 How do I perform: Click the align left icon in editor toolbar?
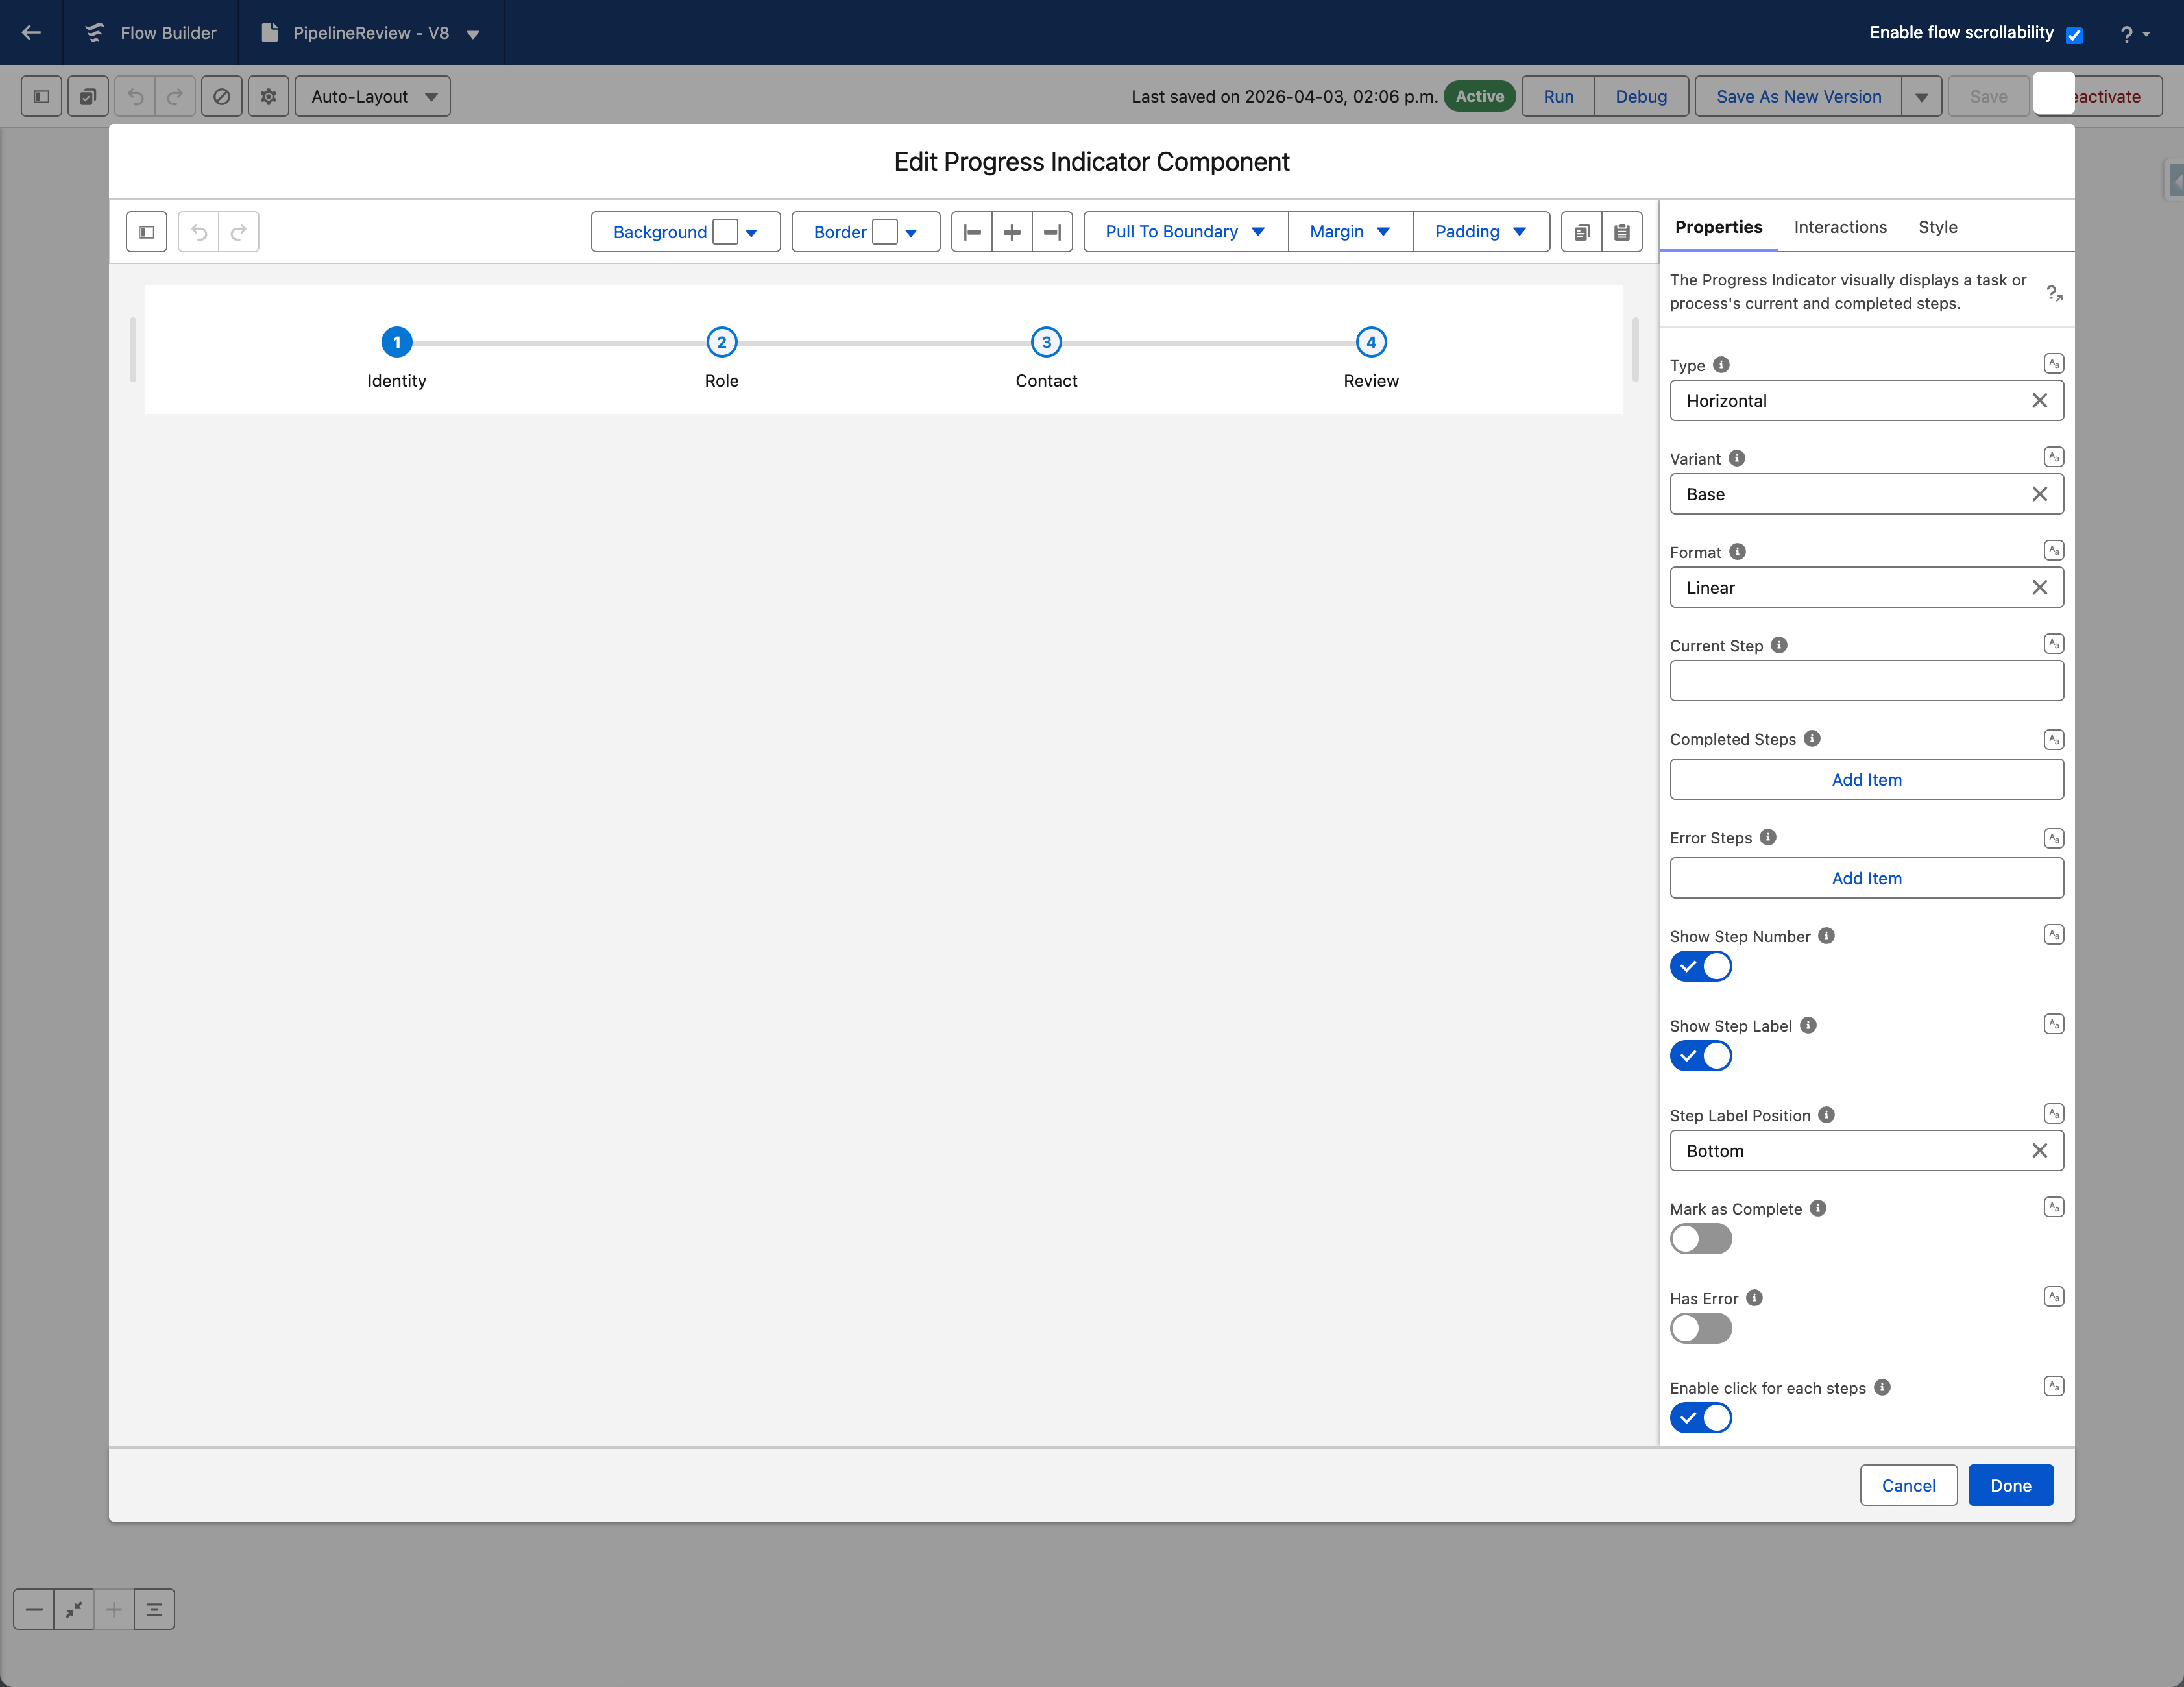[x=972, y=232]
